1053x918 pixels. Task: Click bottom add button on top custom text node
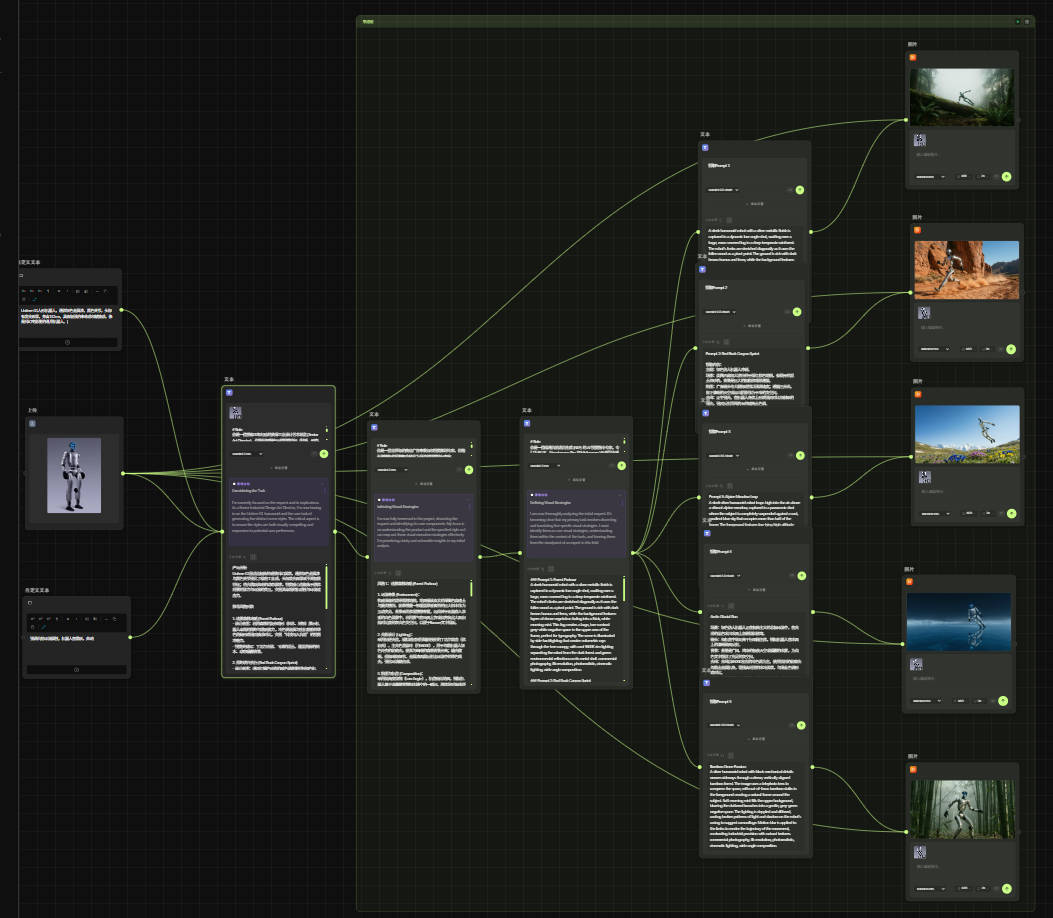pyautogui.click(x=67, y=342)
